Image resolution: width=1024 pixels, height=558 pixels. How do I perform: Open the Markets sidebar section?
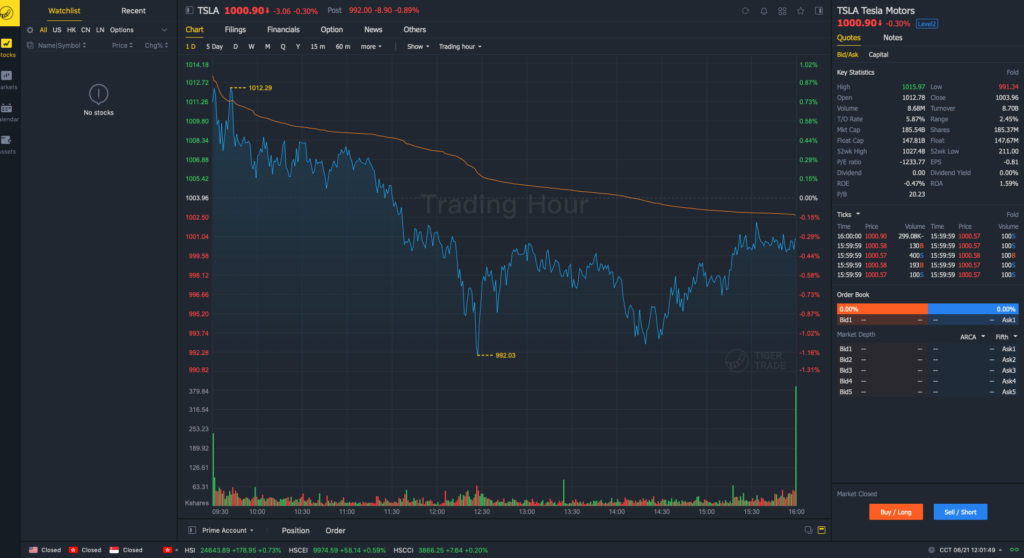7,80
